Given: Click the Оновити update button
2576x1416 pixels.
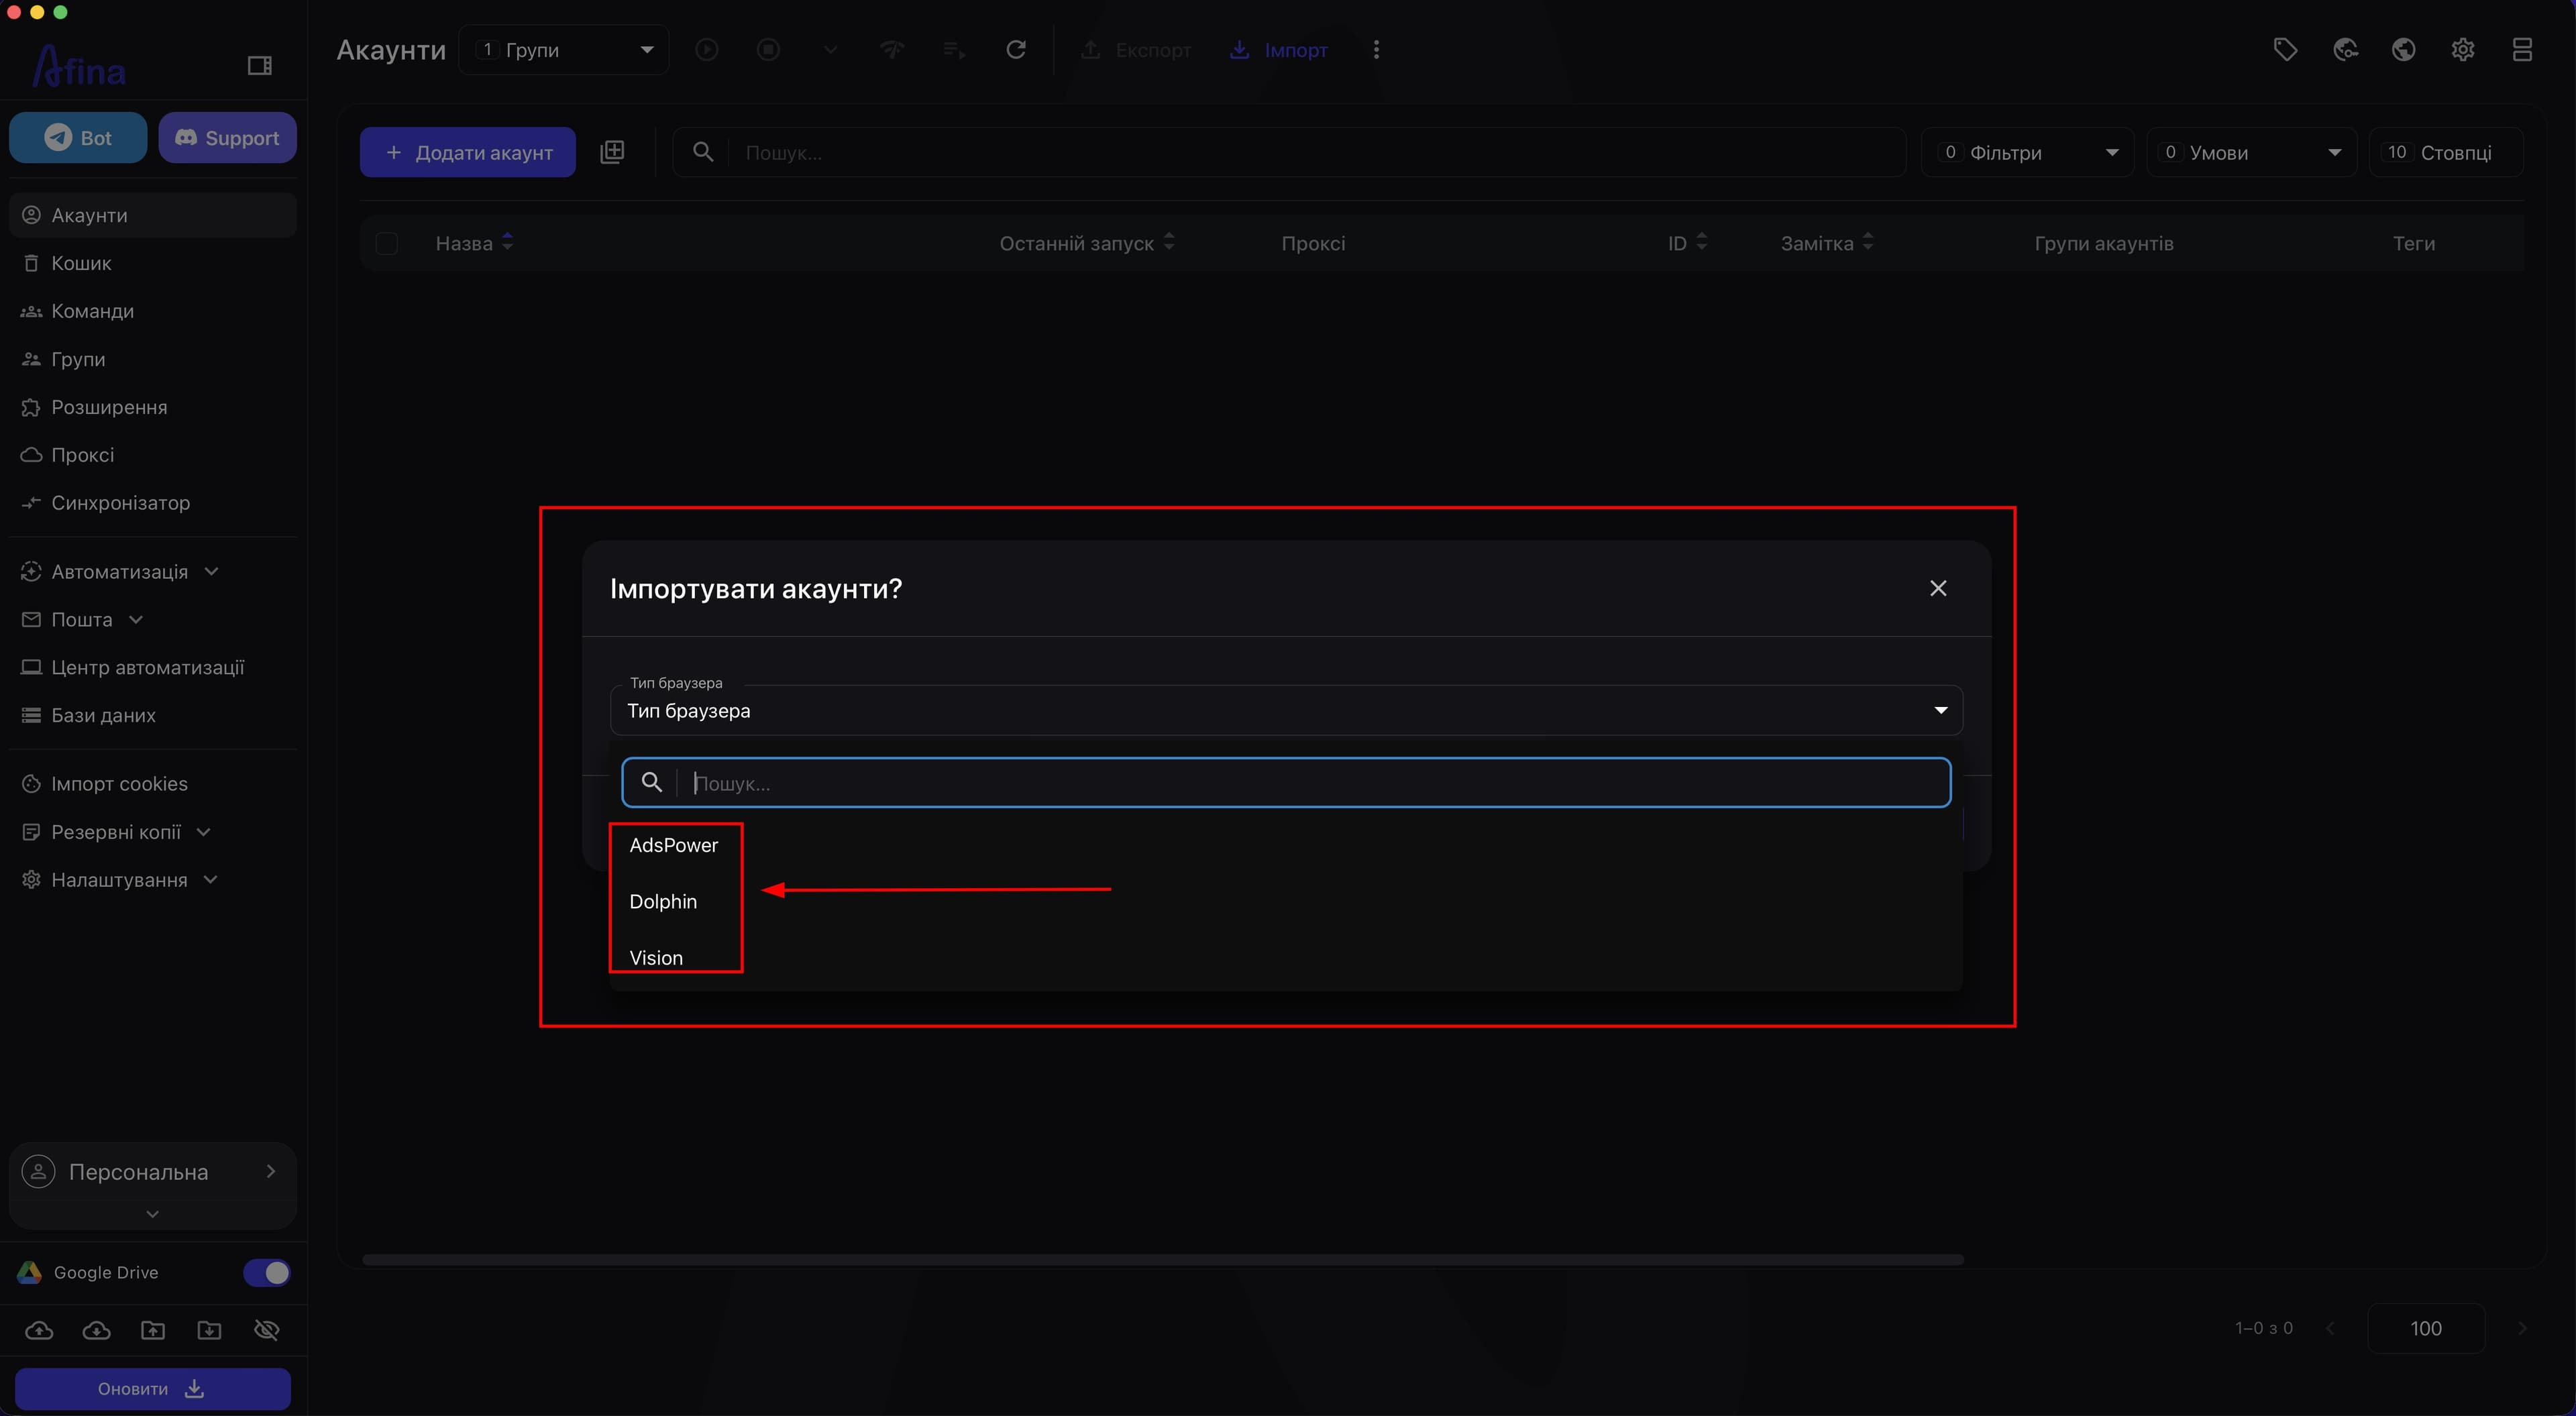Looking at the screenshot, I should [153, 1389].
